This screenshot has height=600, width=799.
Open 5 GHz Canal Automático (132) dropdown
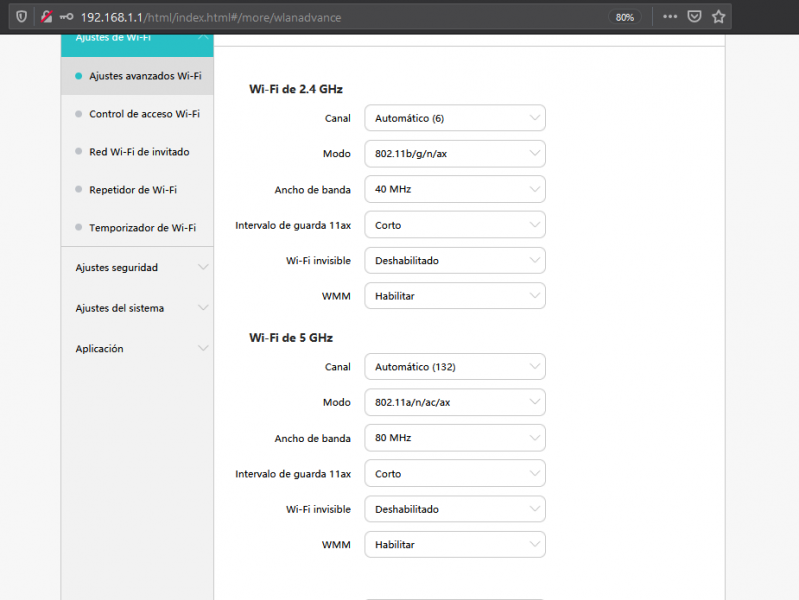pyautogui.click(x=454, y=367)
